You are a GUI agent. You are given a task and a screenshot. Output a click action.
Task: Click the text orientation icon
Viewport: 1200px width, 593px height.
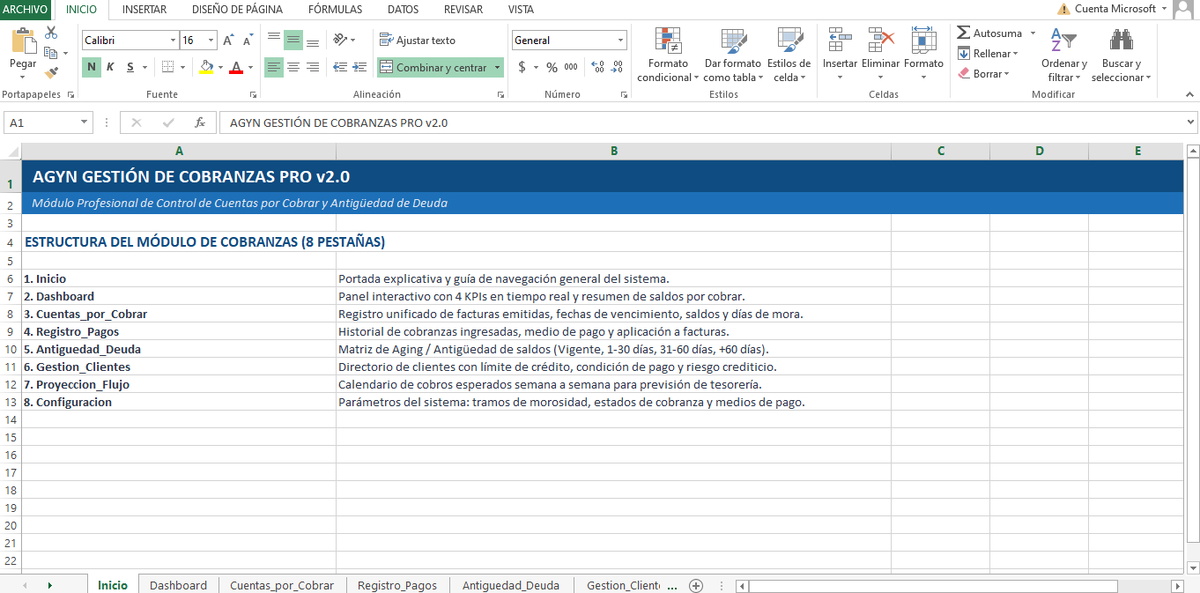pyautogui.click(x=341, y=40)
